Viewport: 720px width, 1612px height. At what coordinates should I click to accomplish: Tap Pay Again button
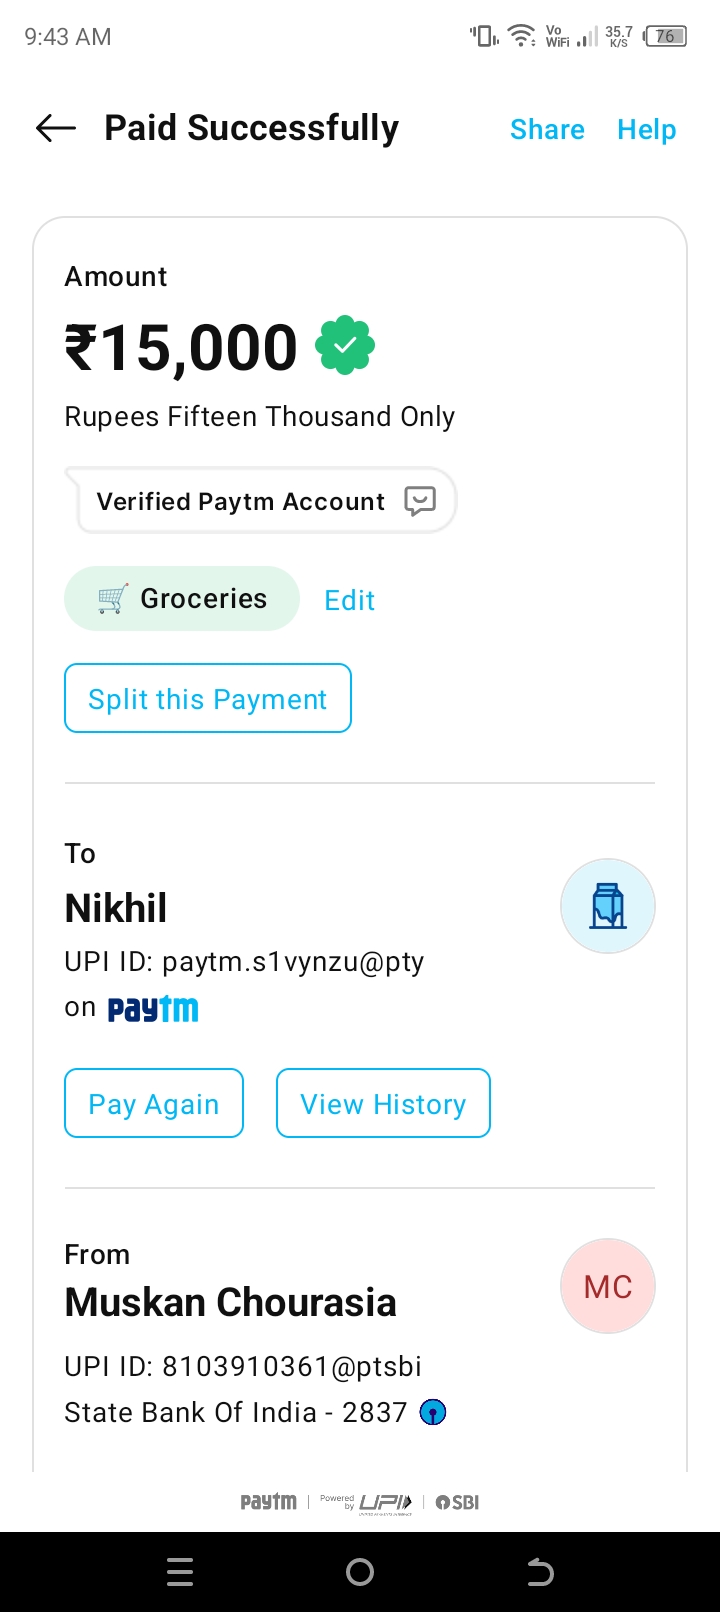tap(154, 1103)
